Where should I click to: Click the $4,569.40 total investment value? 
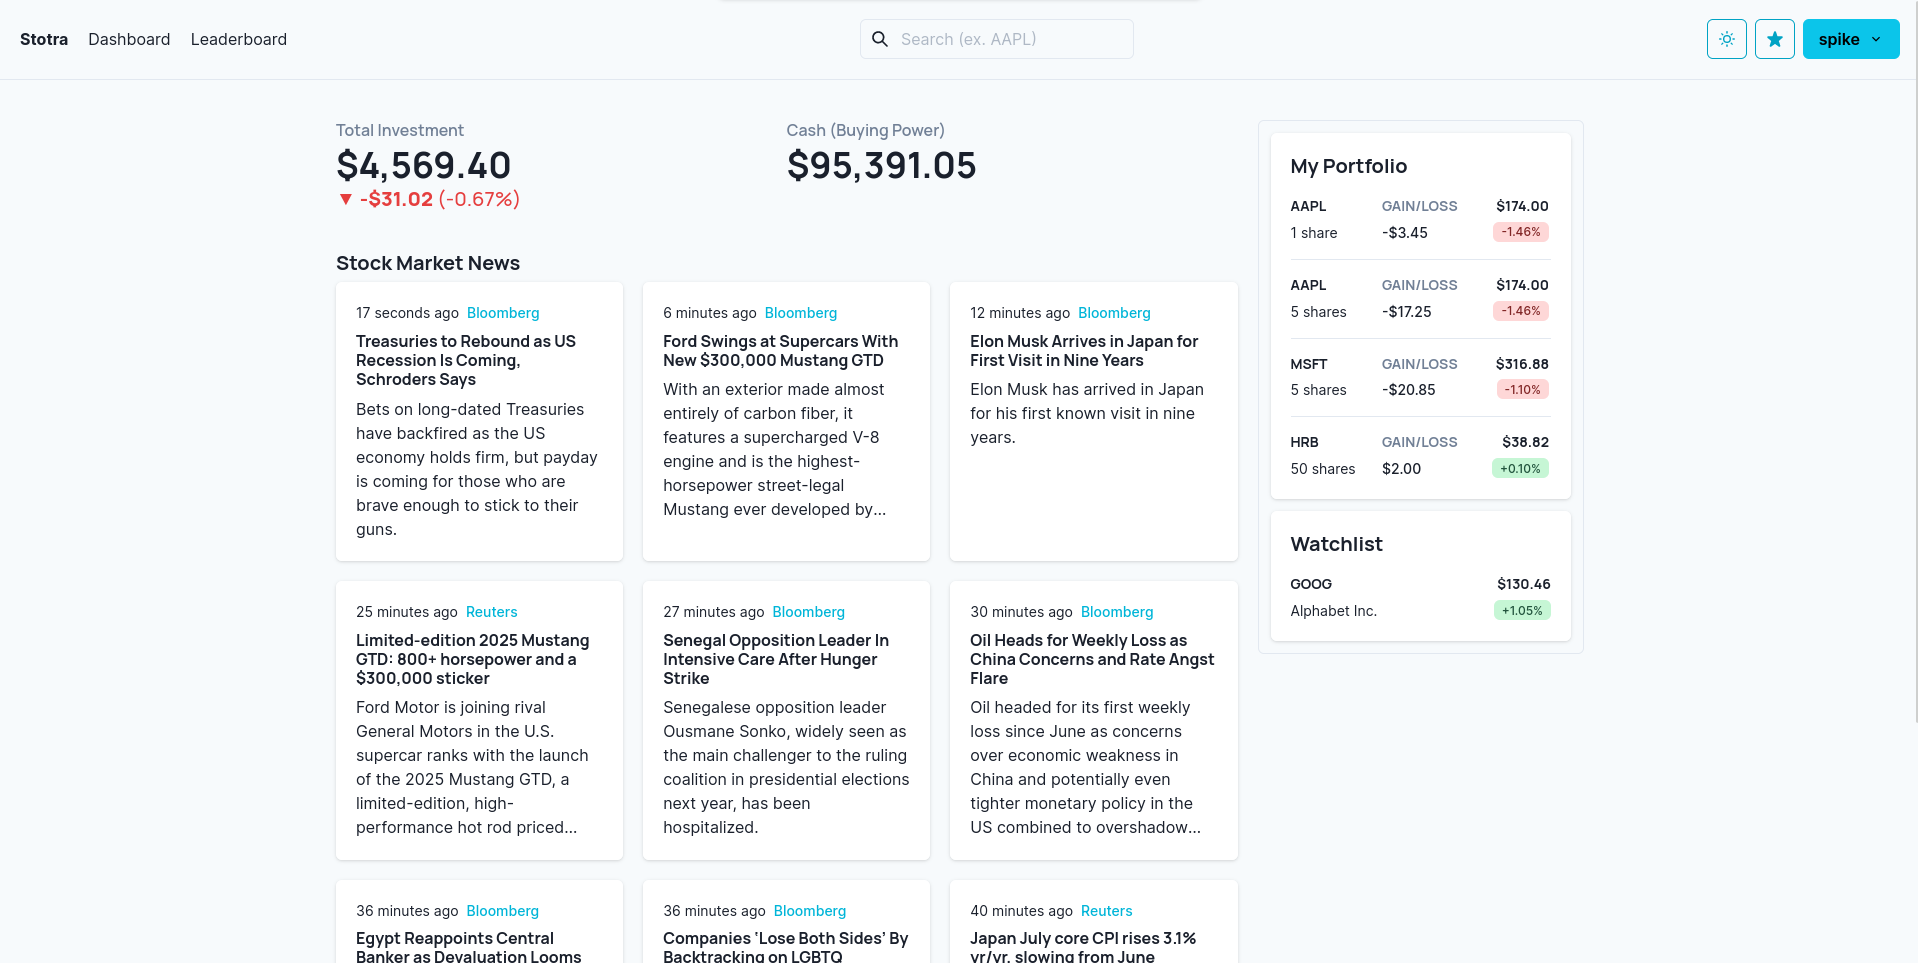(x=424, y=166)
